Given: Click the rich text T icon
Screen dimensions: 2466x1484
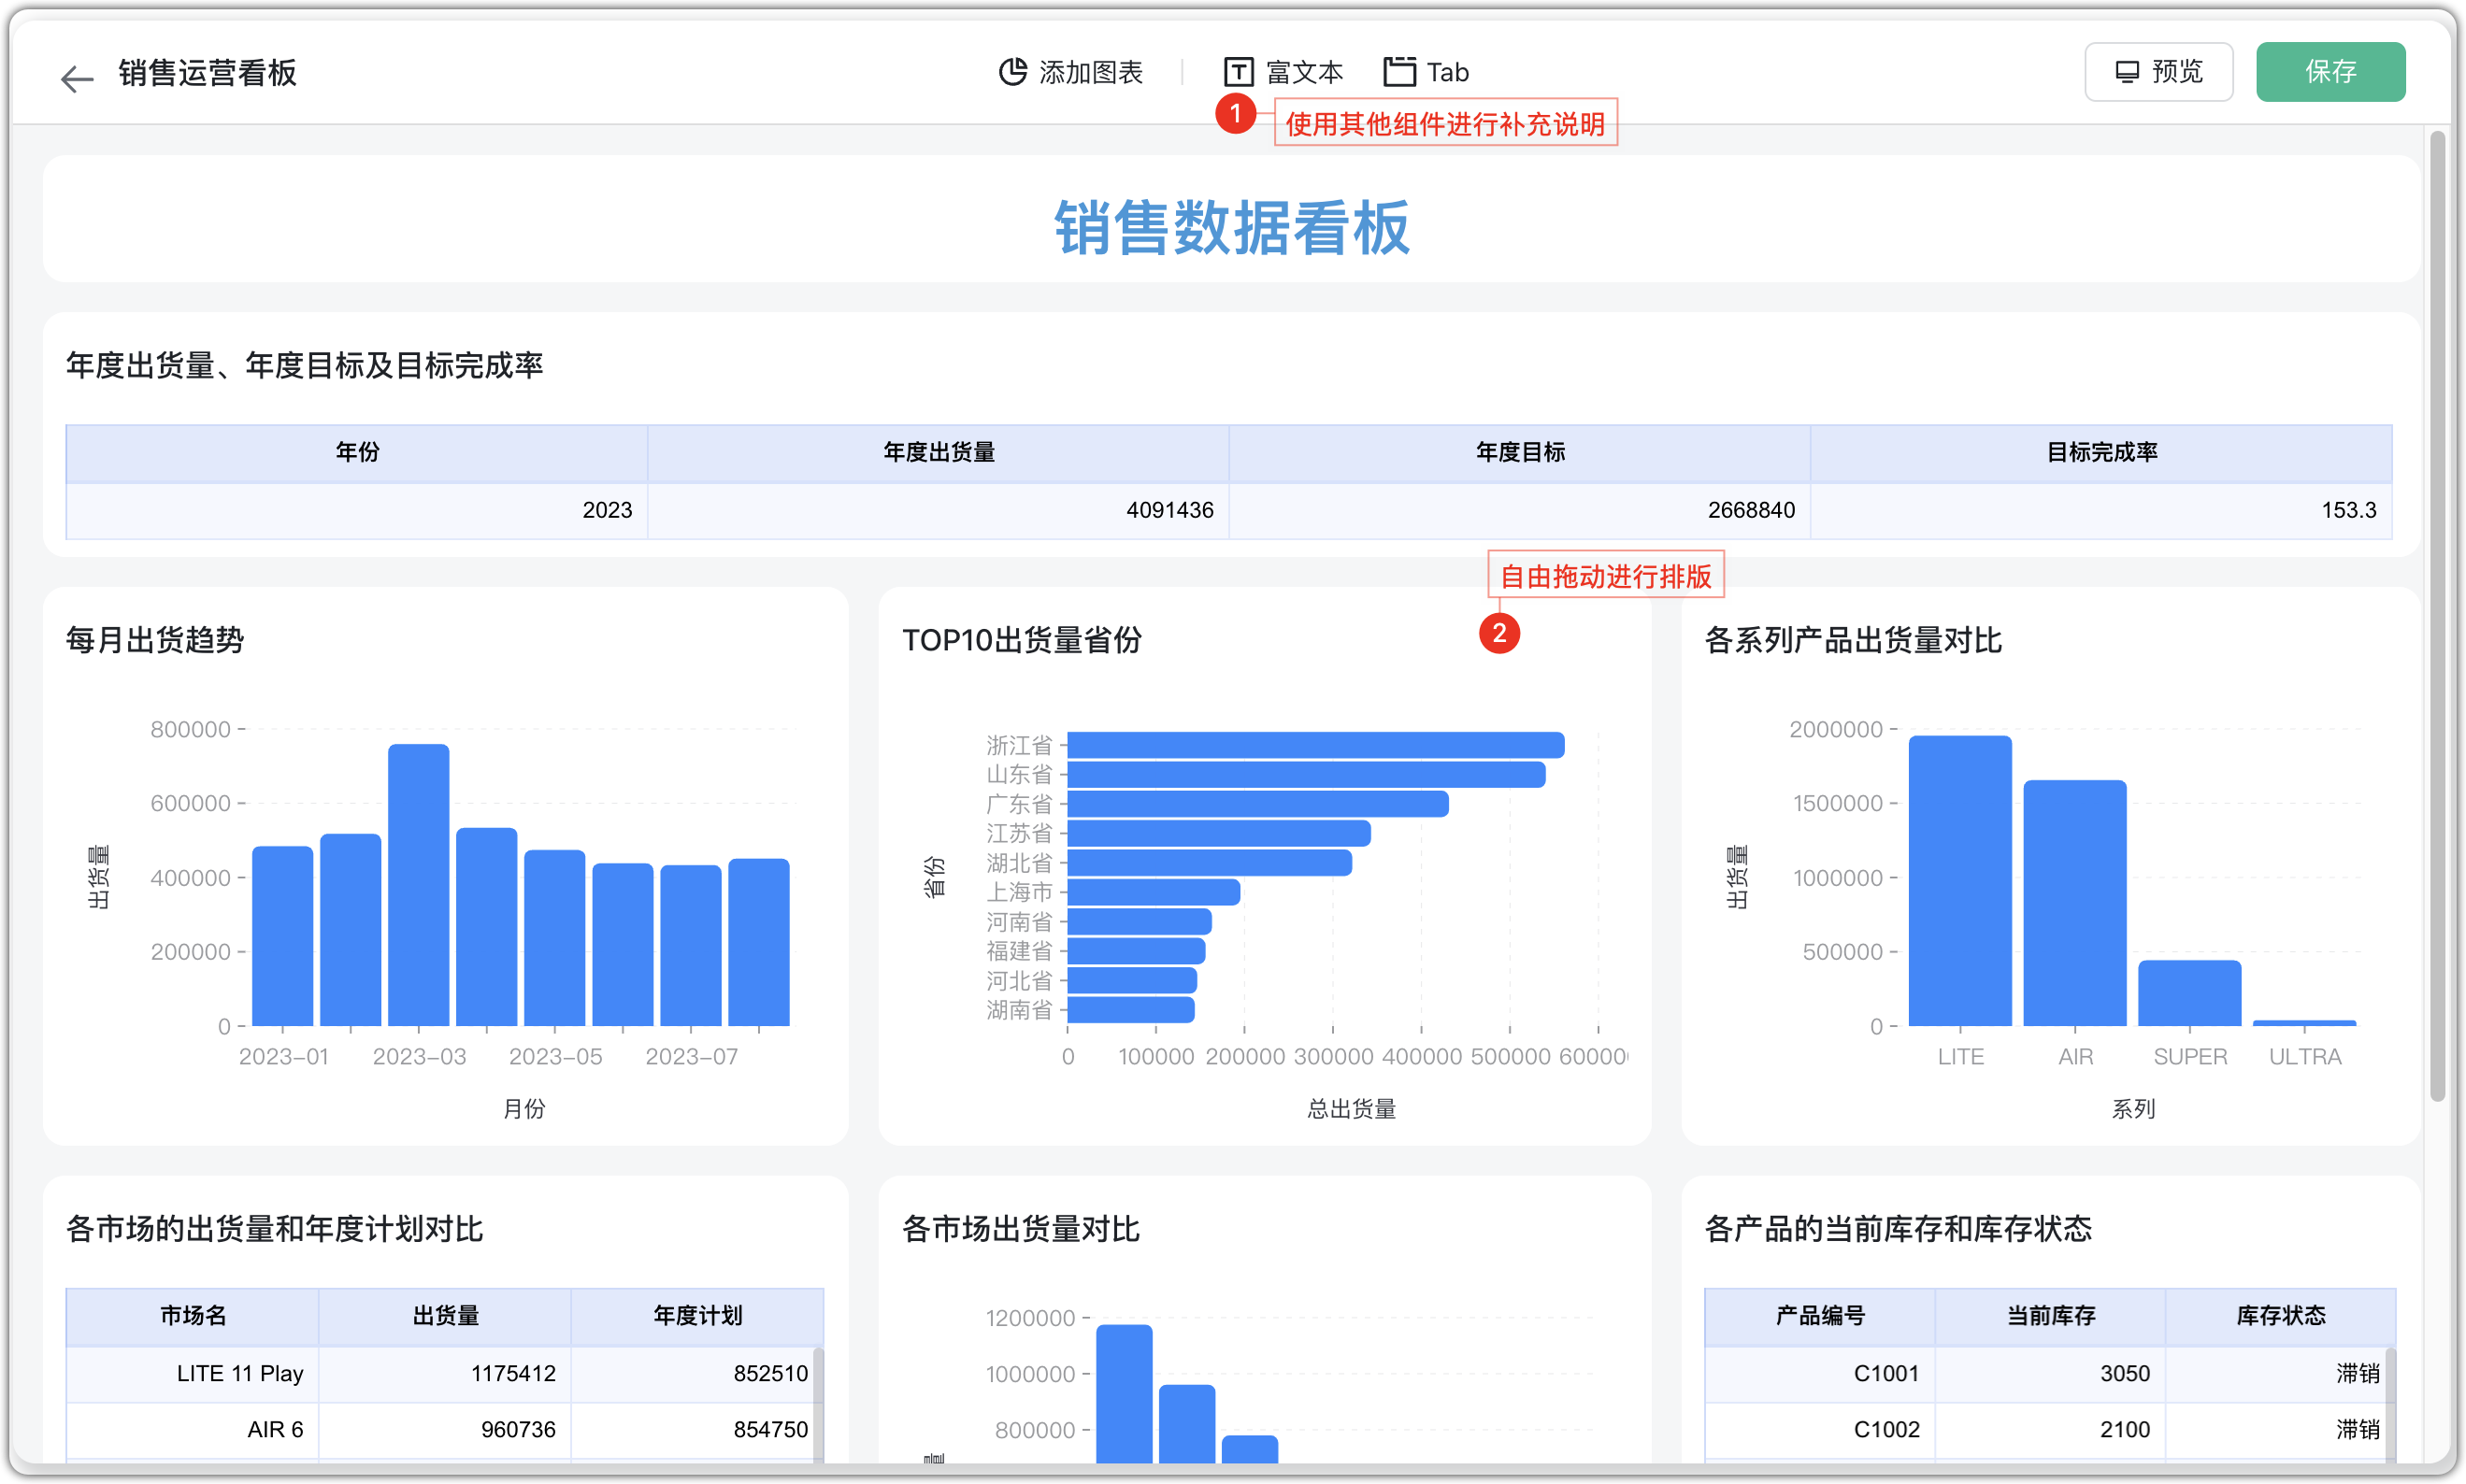Looking at the screenshot, I should point(1237,72).
